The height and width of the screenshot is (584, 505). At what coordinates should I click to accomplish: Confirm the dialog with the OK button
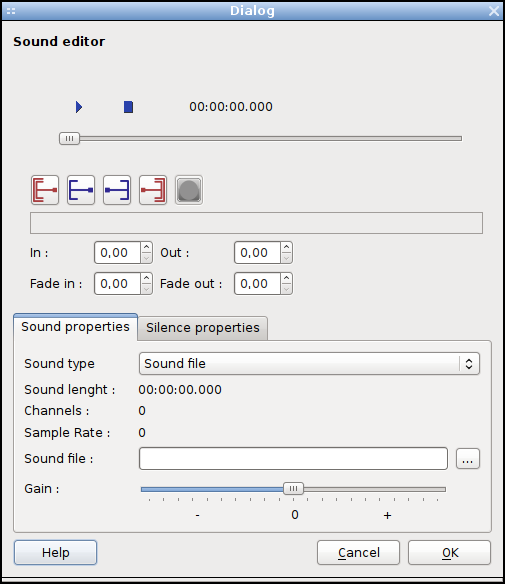coord(450,552)
